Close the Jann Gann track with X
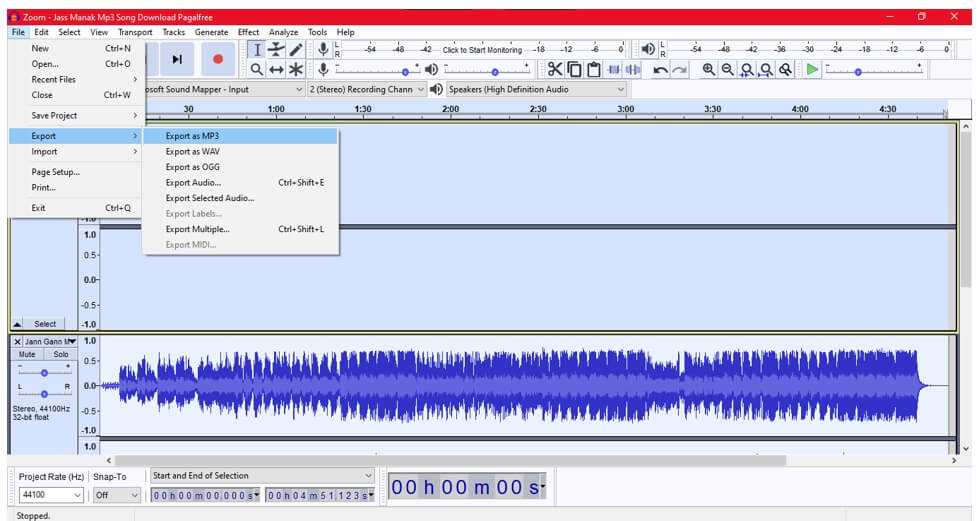 click(17, 341)
